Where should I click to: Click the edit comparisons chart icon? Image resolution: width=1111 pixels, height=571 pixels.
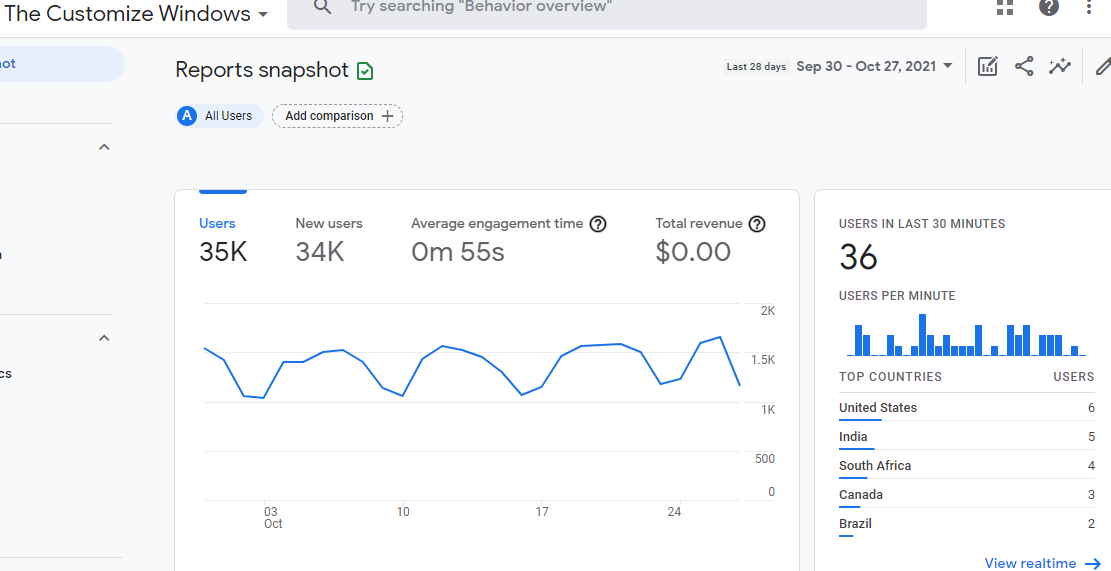(988, 67)
